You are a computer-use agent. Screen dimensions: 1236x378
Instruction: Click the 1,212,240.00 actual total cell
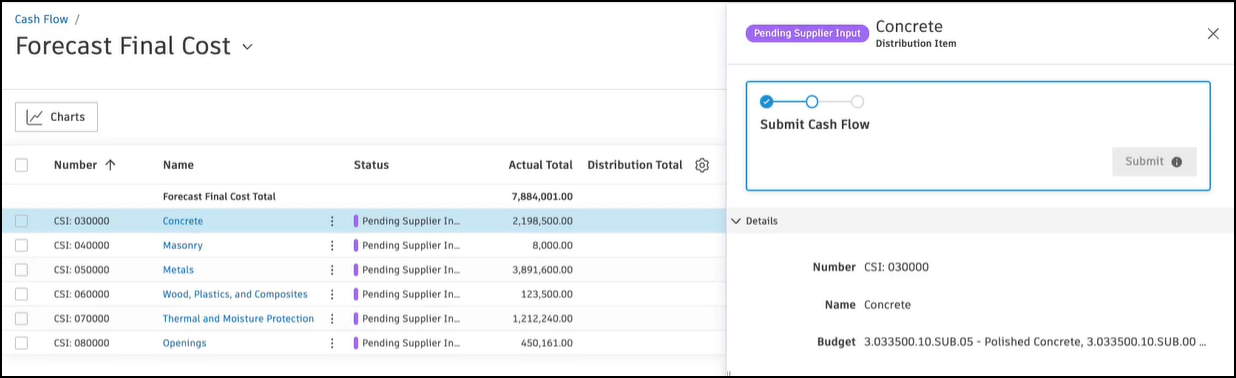542,319
